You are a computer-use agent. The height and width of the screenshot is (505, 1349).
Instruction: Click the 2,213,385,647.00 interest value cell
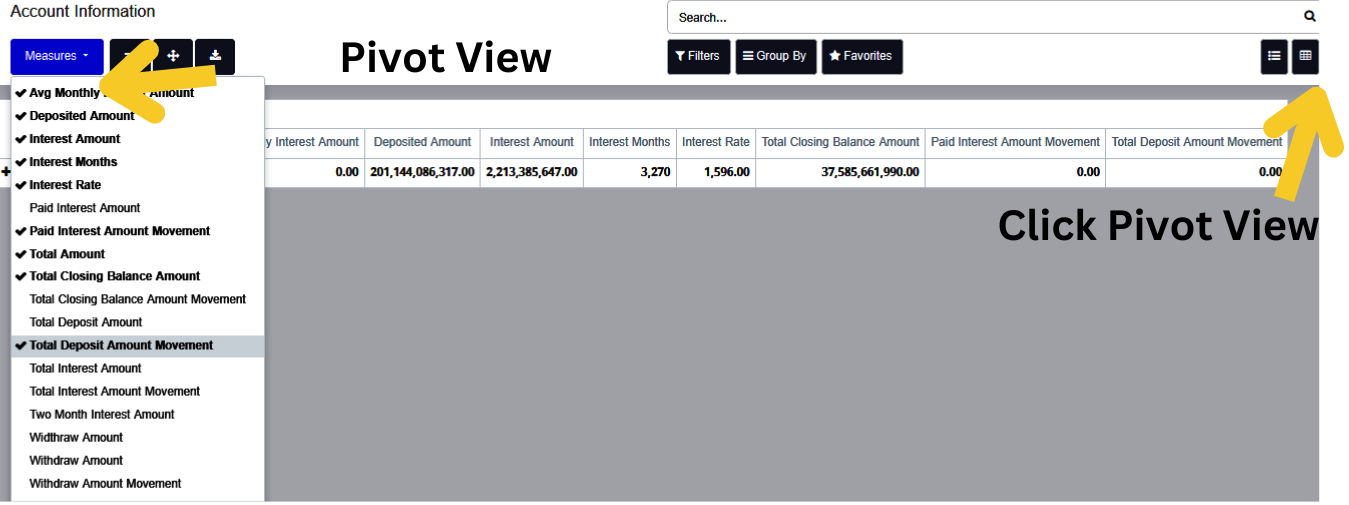(532, 172)
